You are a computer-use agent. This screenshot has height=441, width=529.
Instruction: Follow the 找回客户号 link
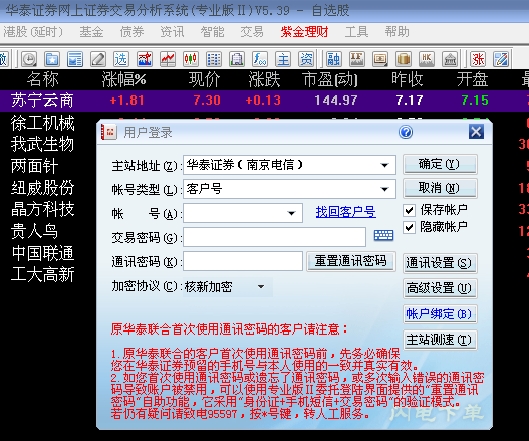pos(345,212)
